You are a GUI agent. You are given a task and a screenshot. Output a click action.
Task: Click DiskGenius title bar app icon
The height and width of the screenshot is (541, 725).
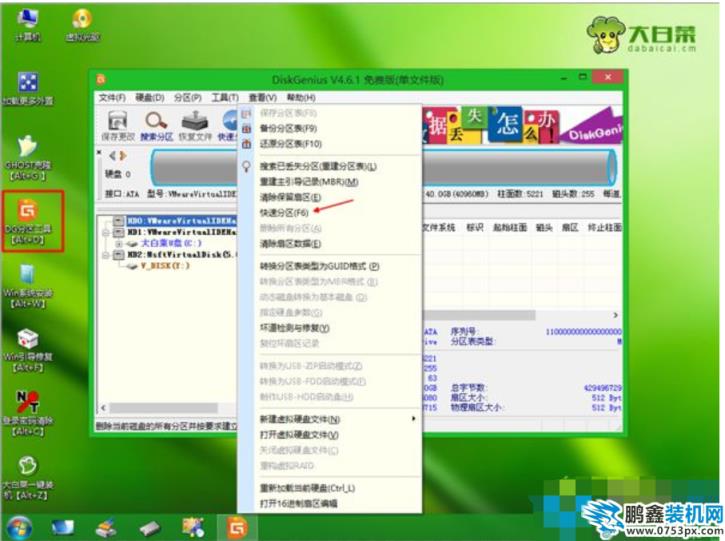[x=100, y=80]
